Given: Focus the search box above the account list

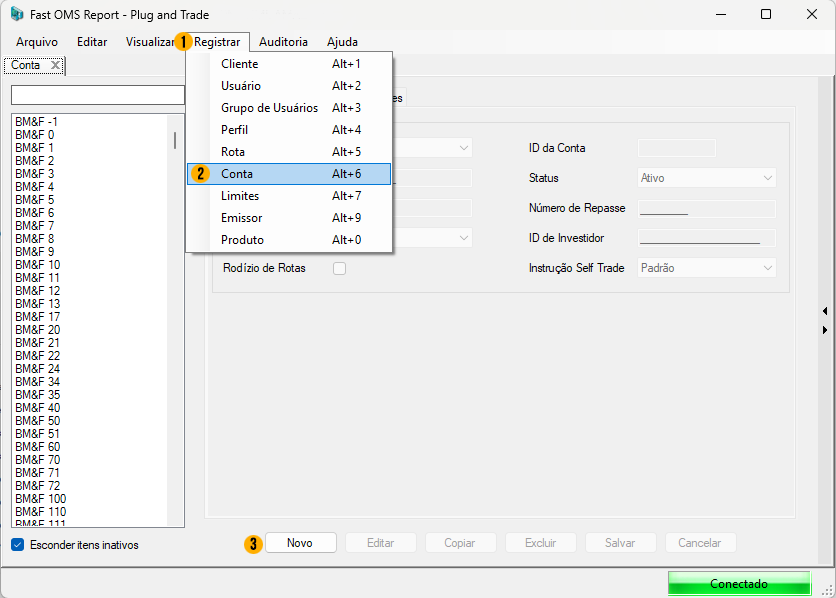Looking at the screenshot, I should coord(98,95).
